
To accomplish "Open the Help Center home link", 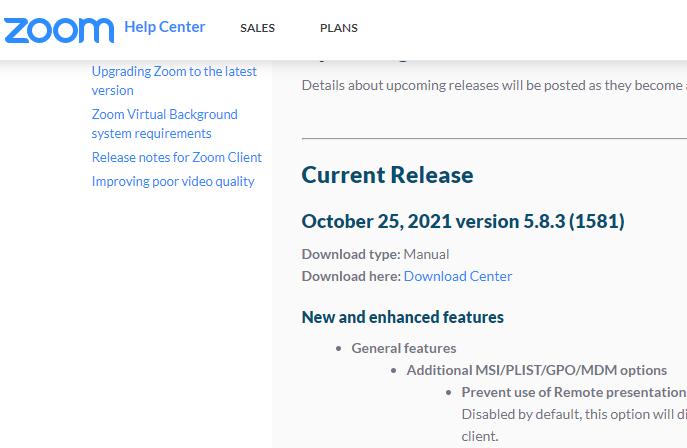I will pyautogui.click(x=165, y=27).
